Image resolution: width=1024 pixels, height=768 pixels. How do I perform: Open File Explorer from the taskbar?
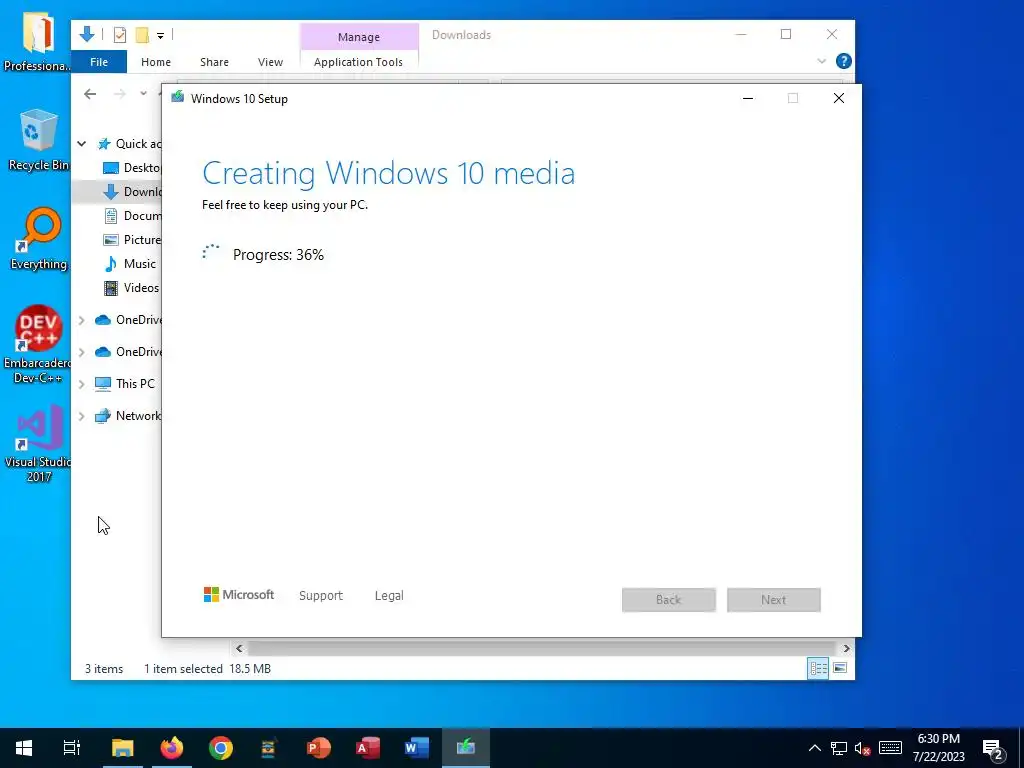122,748
